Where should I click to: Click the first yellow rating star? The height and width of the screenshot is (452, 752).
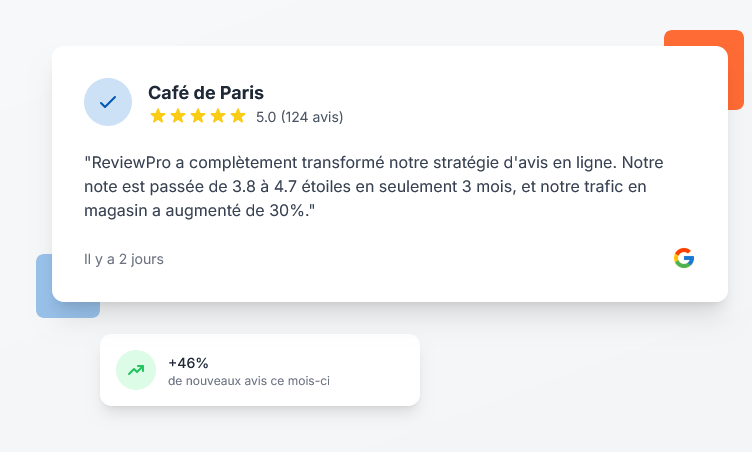pos(158,116)
